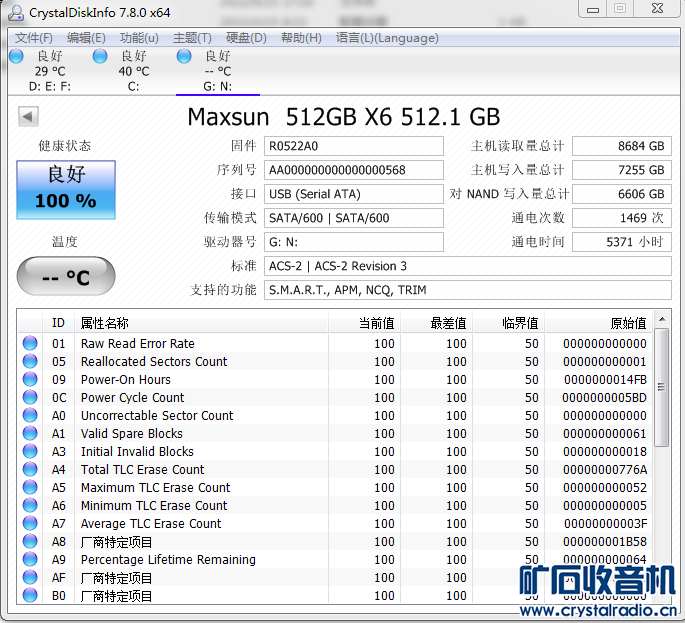Click the 最差值 column header
This screenshot has width=685, height=623.
pyautogui.click(x=436, y=323)
